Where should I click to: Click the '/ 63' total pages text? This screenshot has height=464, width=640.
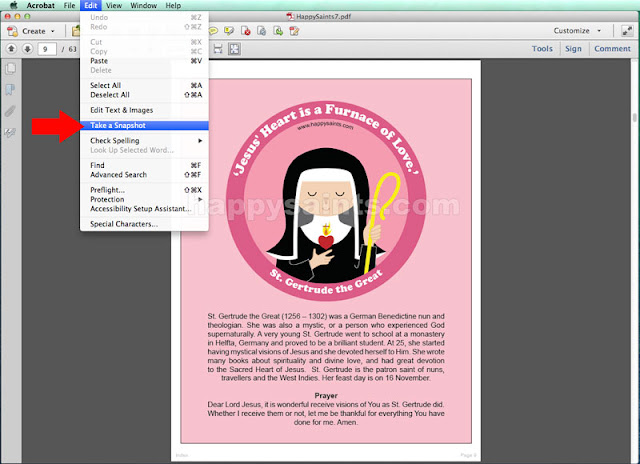69,49
